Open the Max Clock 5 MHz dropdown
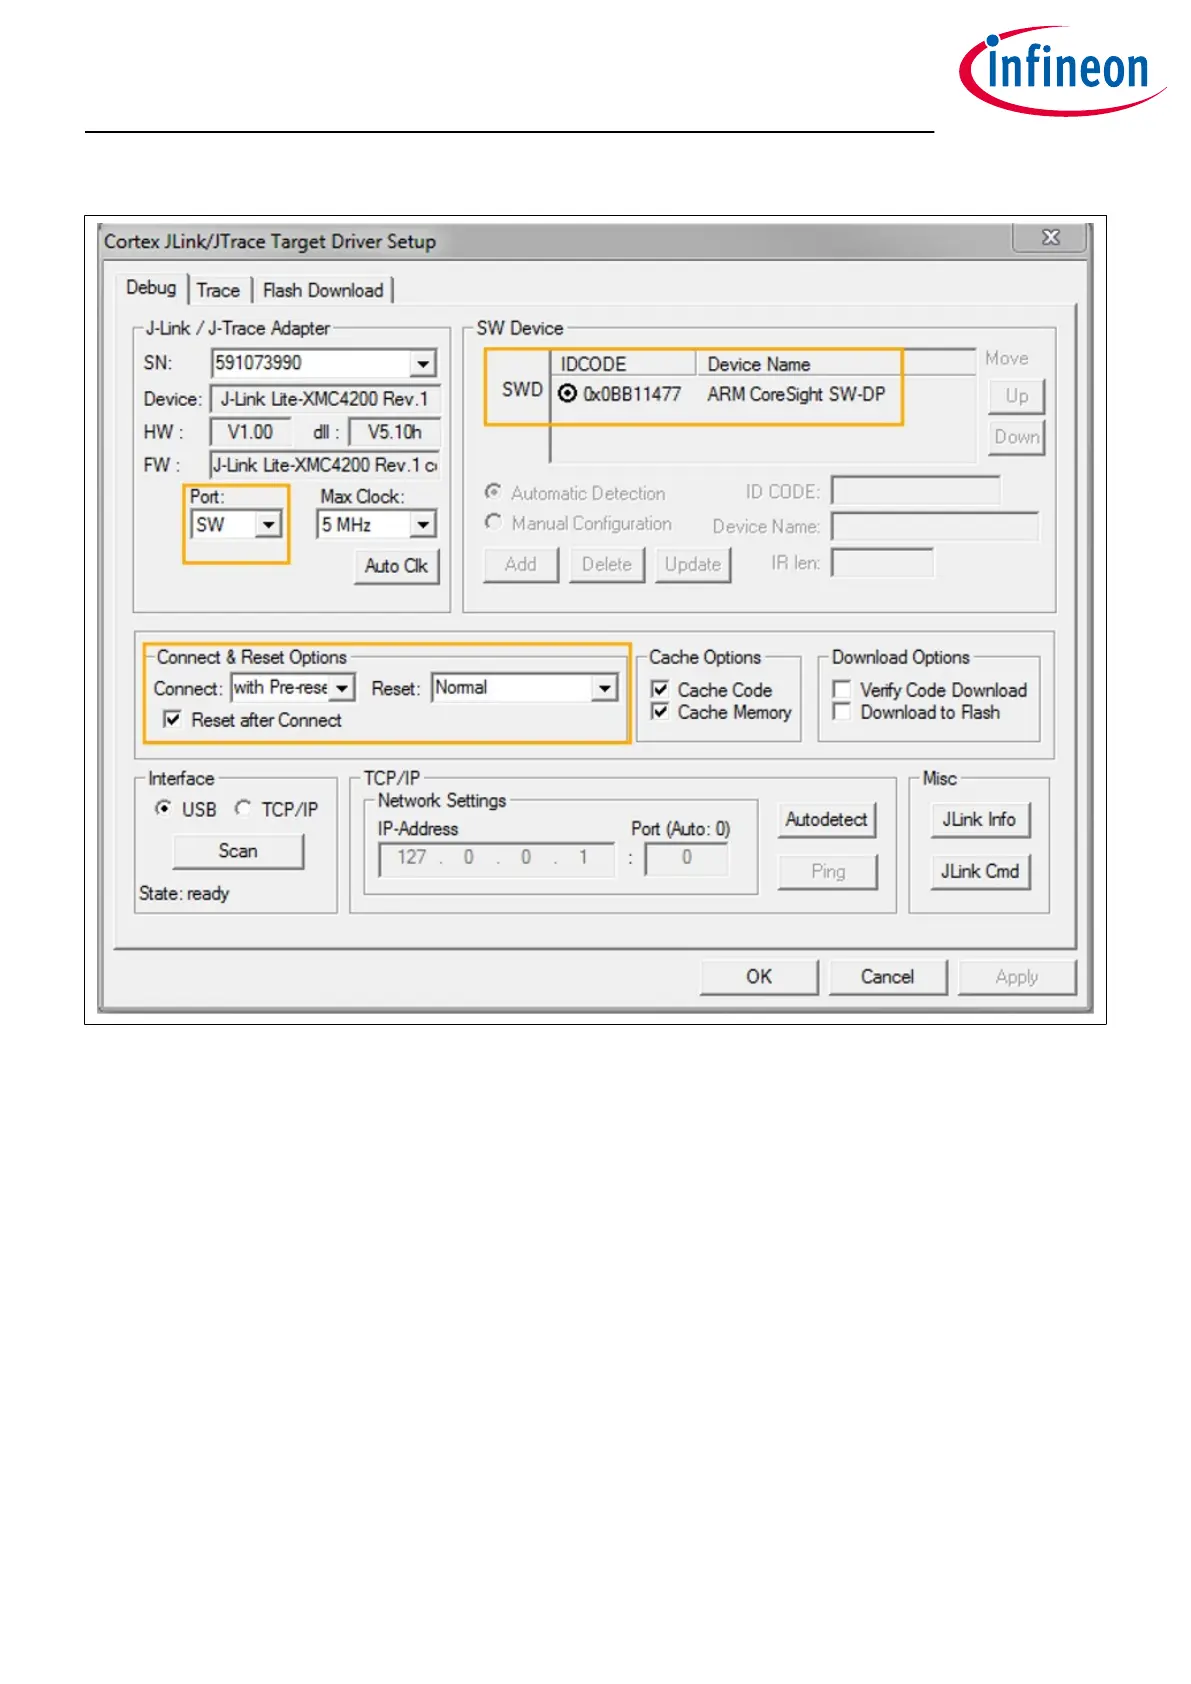Screen dimensions: 1191x1684 pyautogui.click(x=423, y=525)
